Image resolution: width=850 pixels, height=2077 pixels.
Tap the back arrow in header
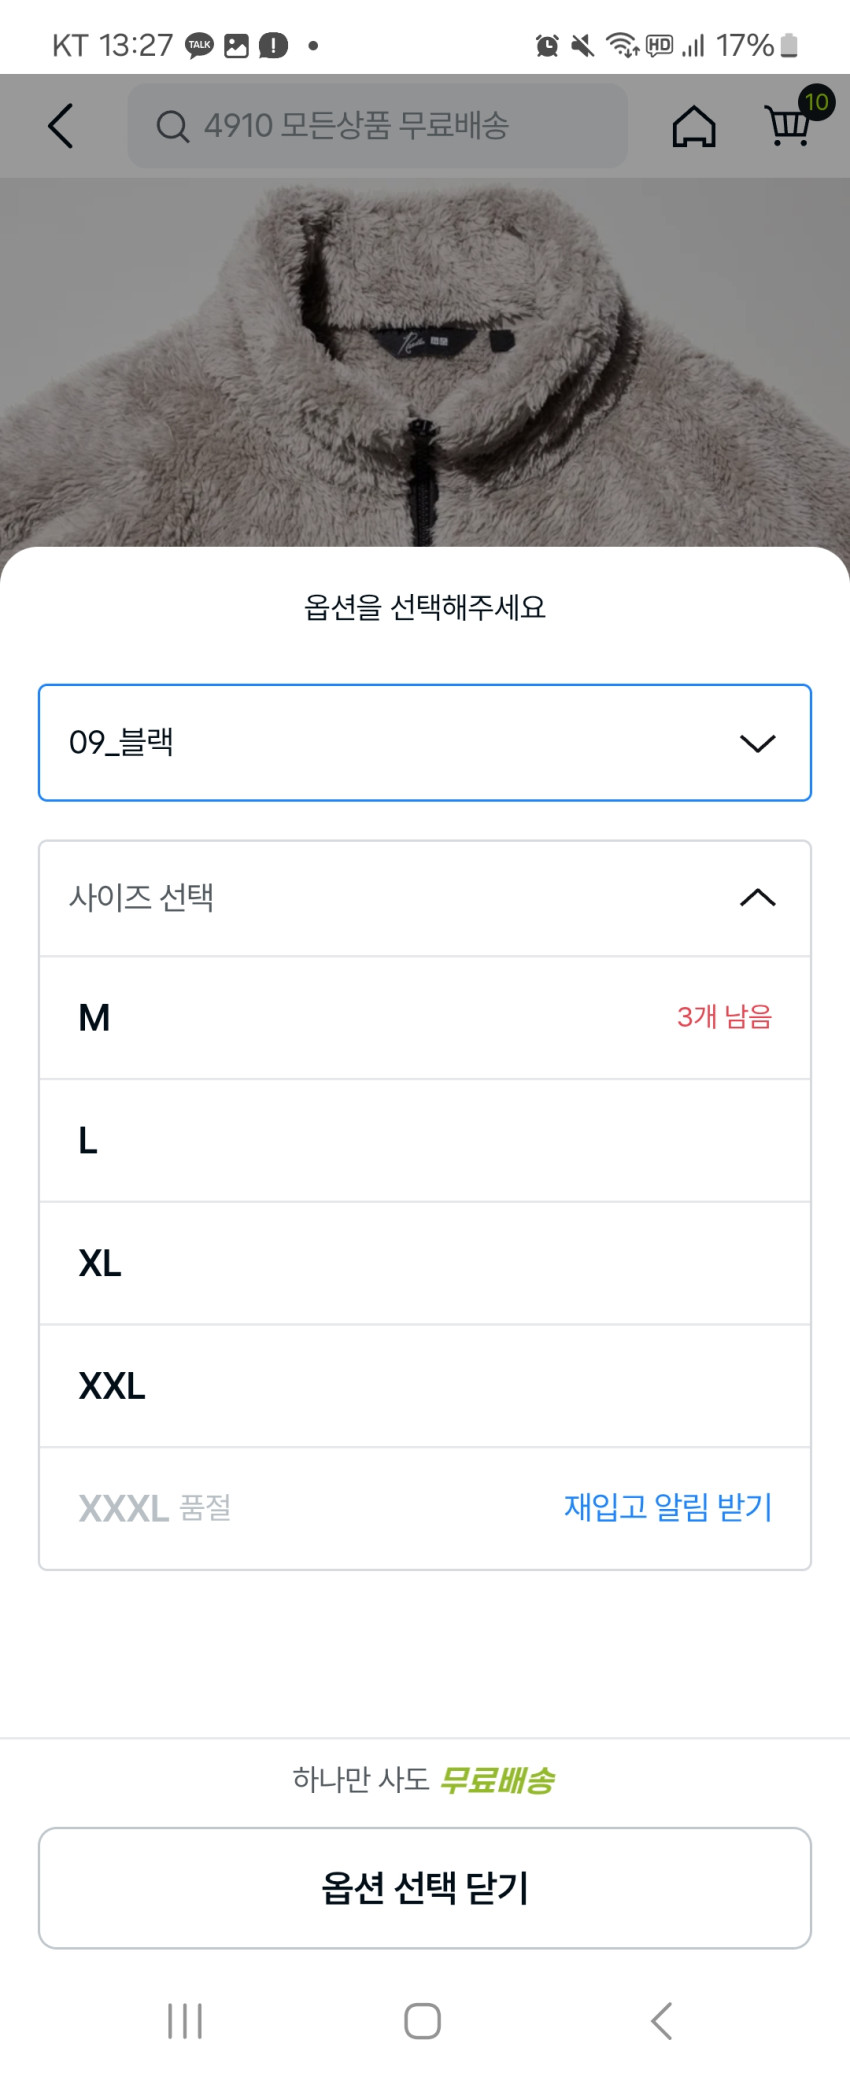pyautogui.click(x=61, y=126)
